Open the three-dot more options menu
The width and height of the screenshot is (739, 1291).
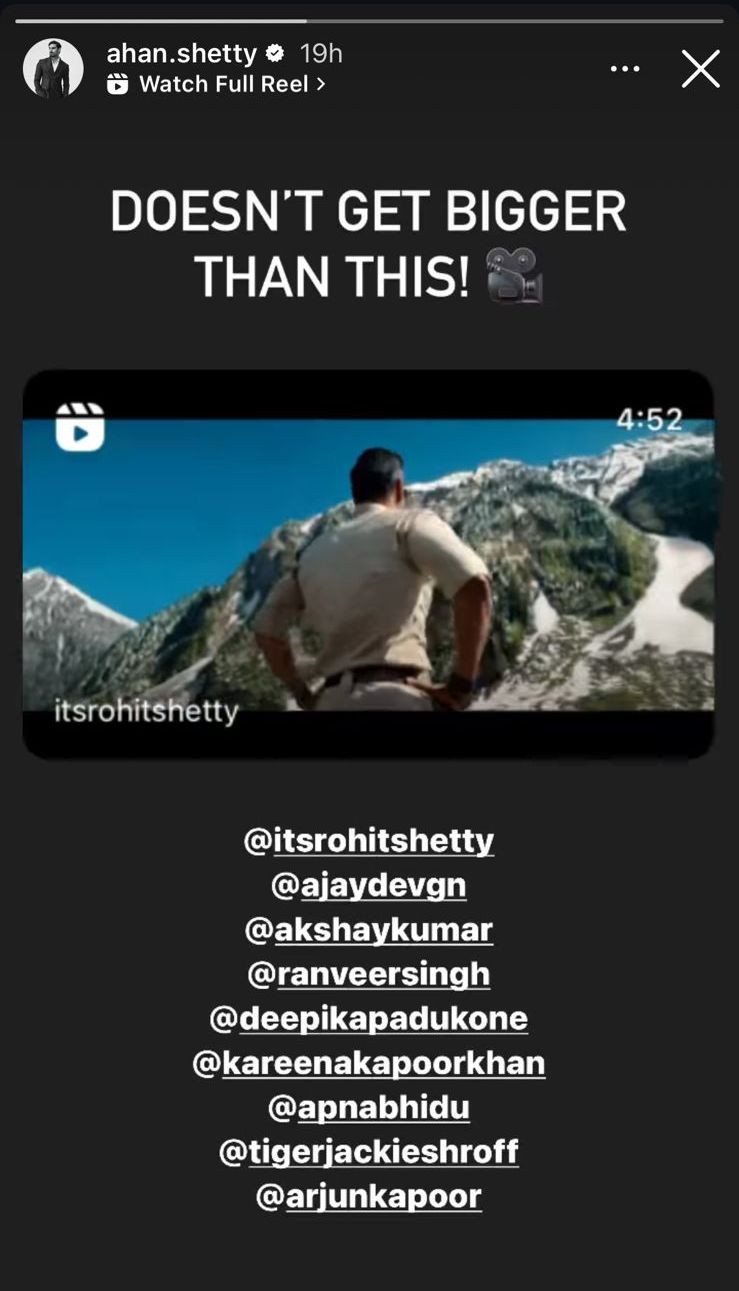[625, 69]
